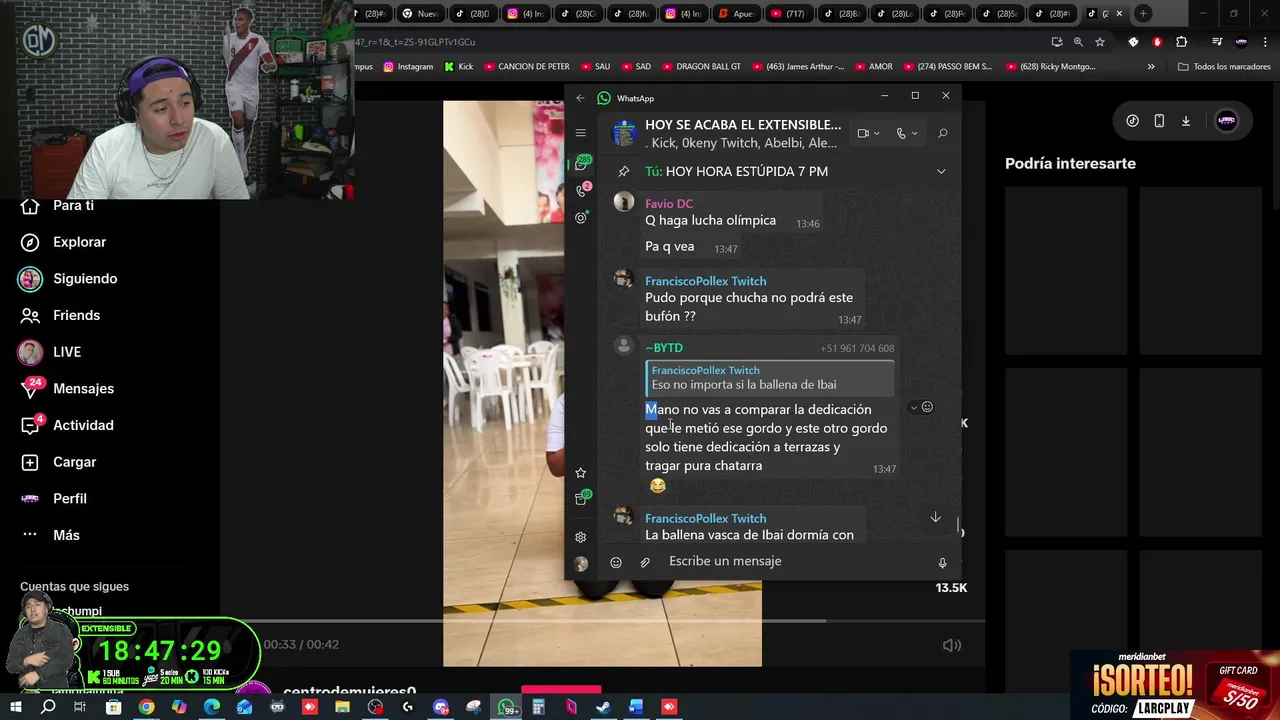Click TikTok phone app icon top right
This screenshot has height=720, width=1280.
[x=1159, y=121]
